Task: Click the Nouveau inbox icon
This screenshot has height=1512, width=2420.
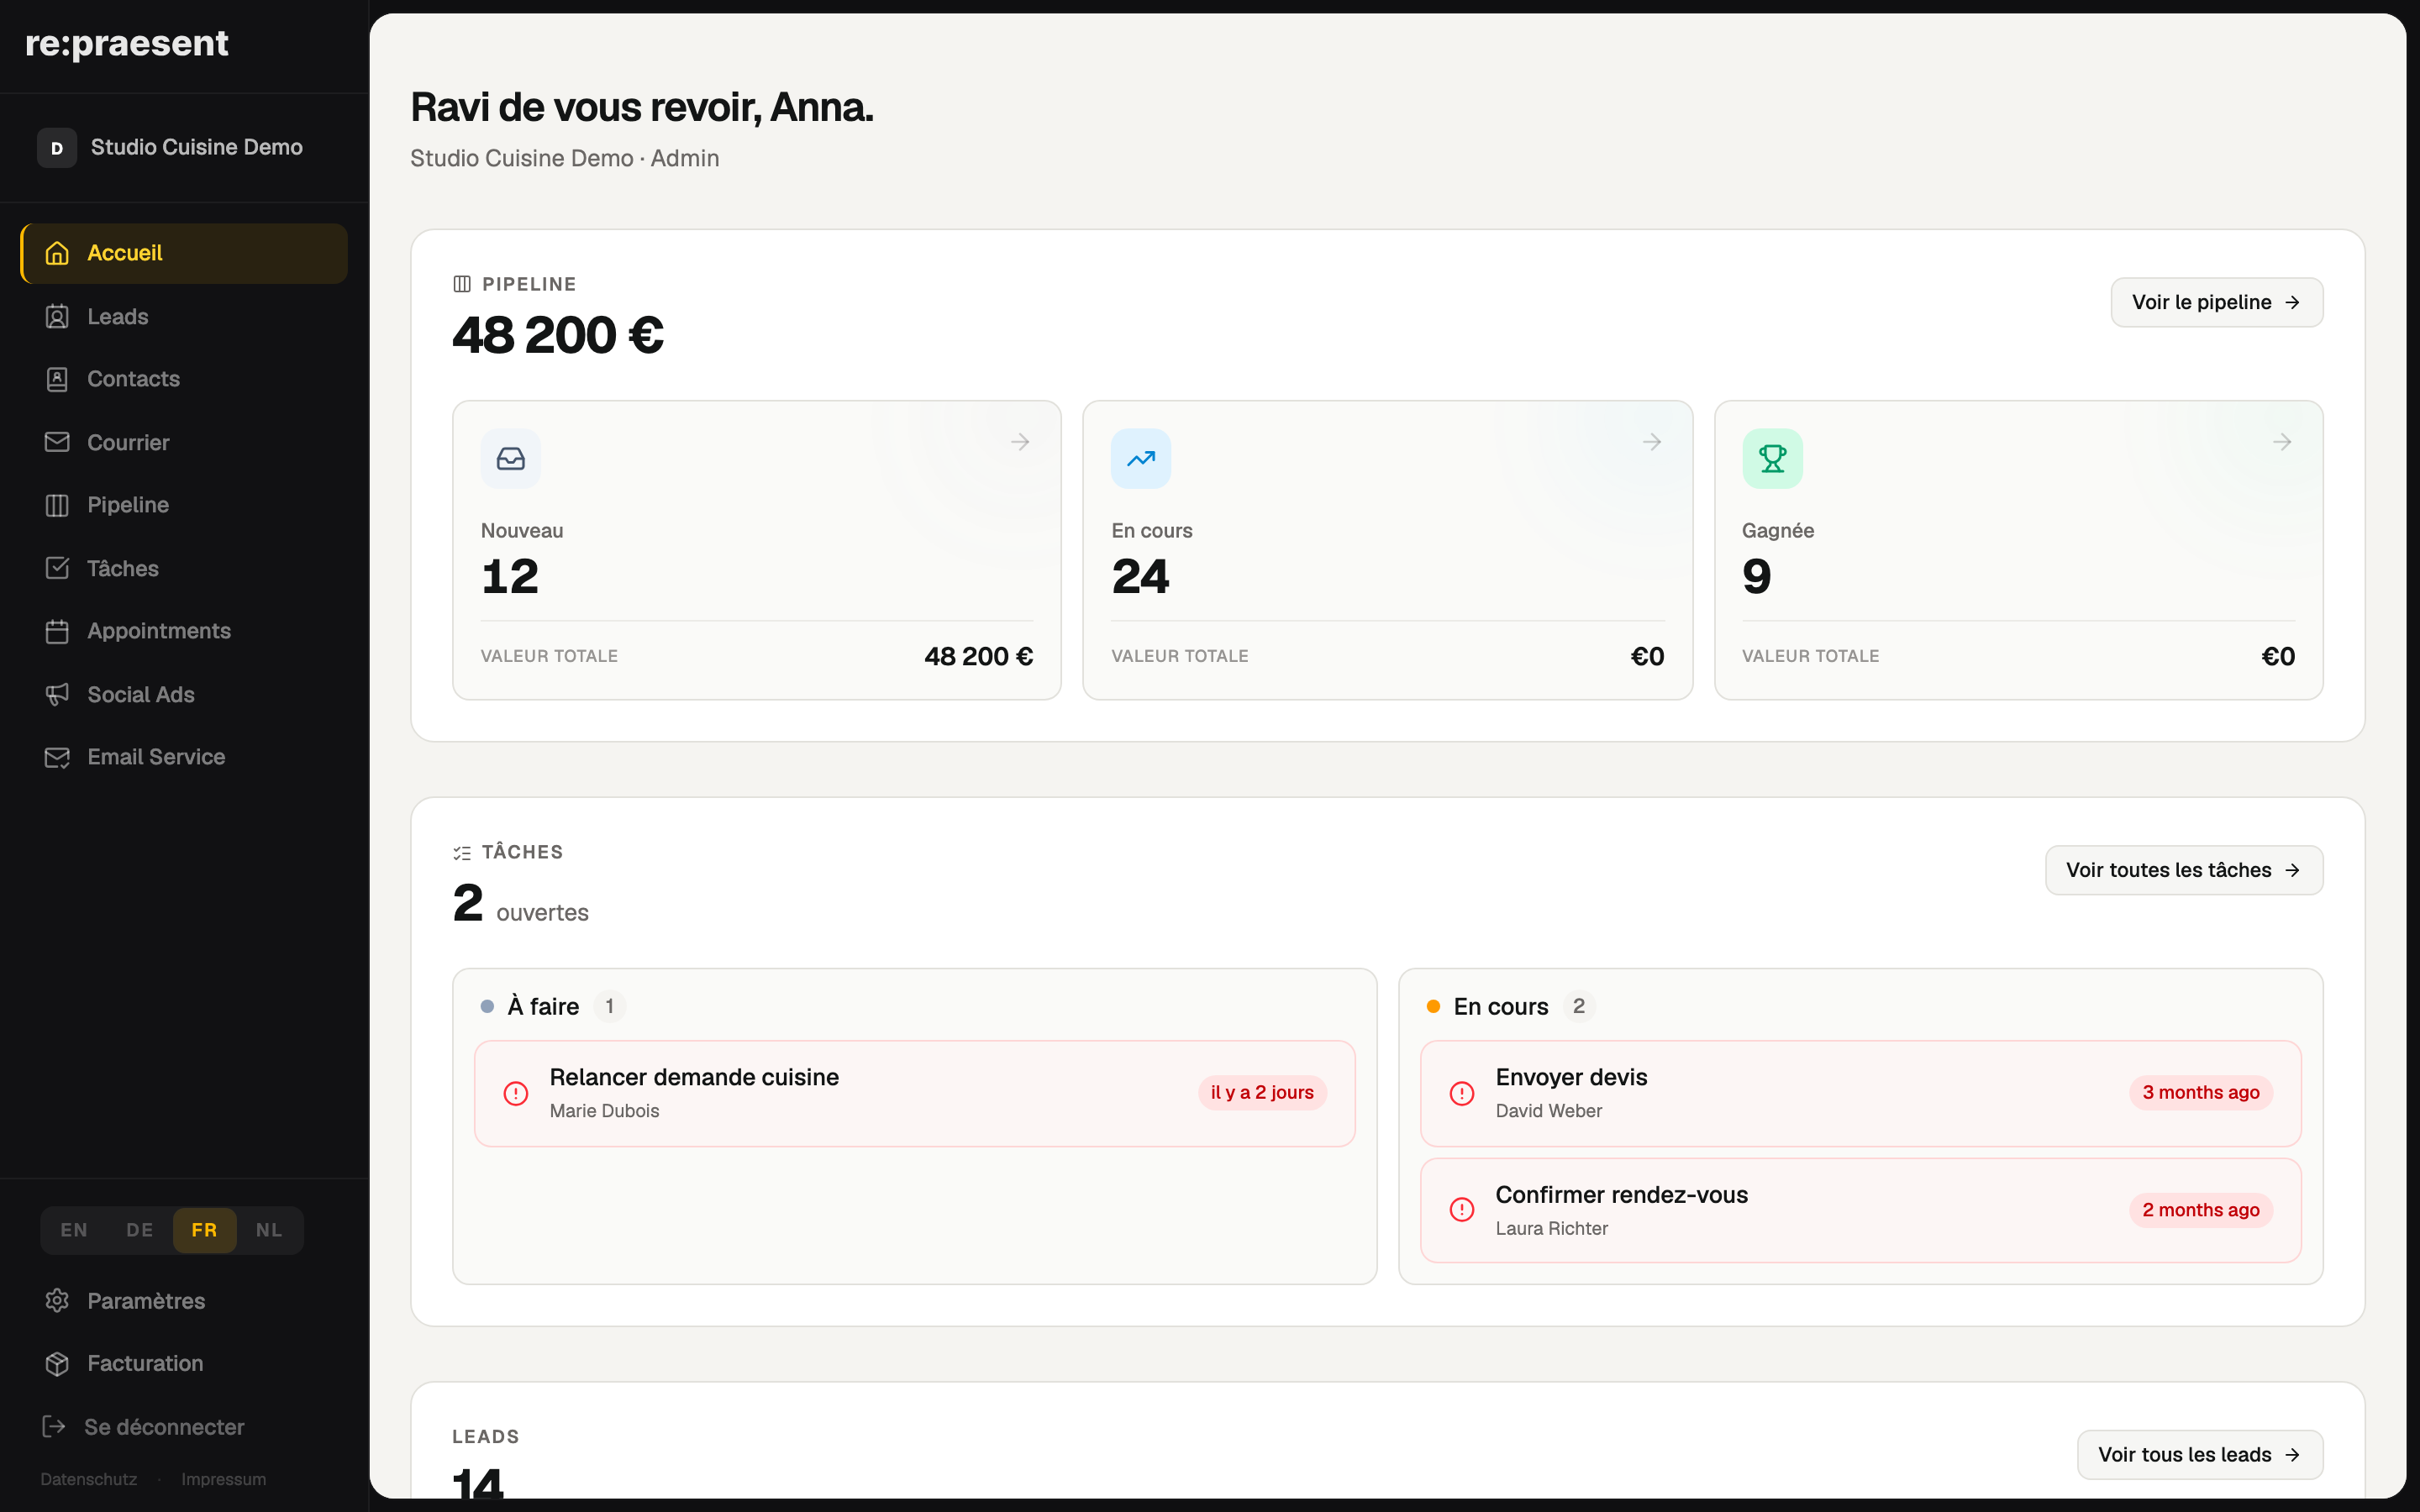Action: pos(511,459)
